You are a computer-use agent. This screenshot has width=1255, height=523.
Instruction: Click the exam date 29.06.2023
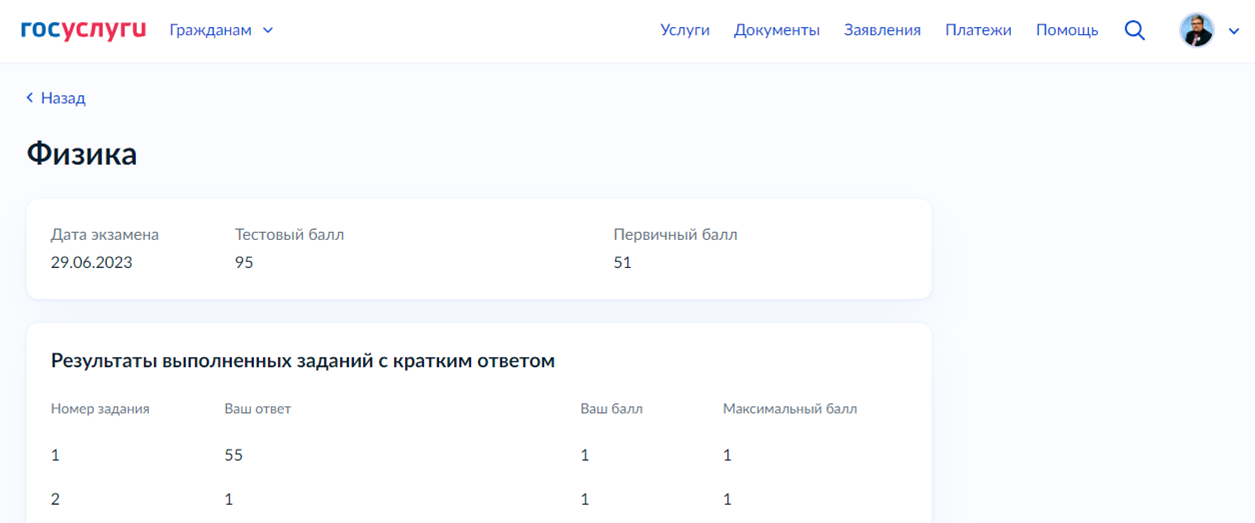pyautogui.click(x=92, y=263)
